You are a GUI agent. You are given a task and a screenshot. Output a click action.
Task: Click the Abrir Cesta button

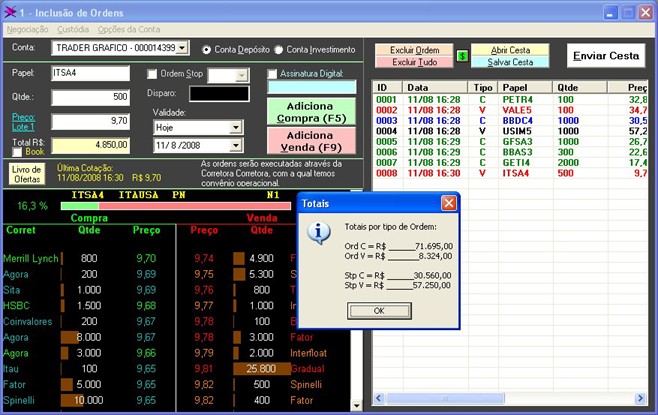(x=510, y=50)
